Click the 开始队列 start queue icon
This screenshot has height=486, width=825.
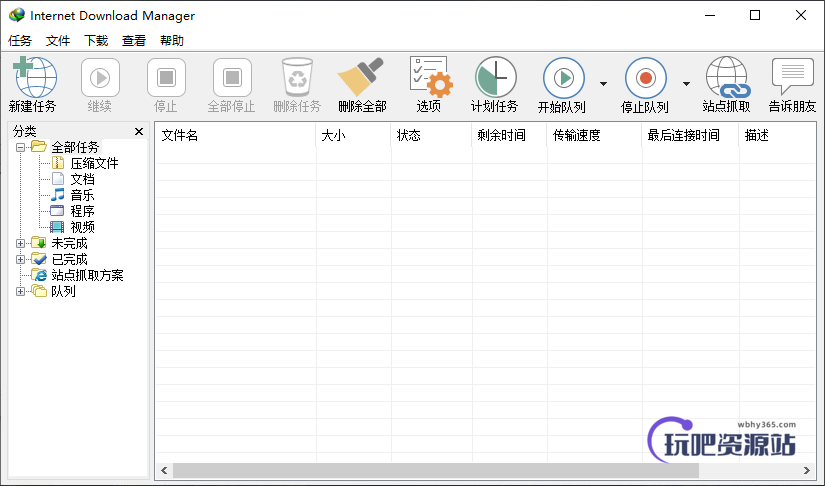click(564, 78)
